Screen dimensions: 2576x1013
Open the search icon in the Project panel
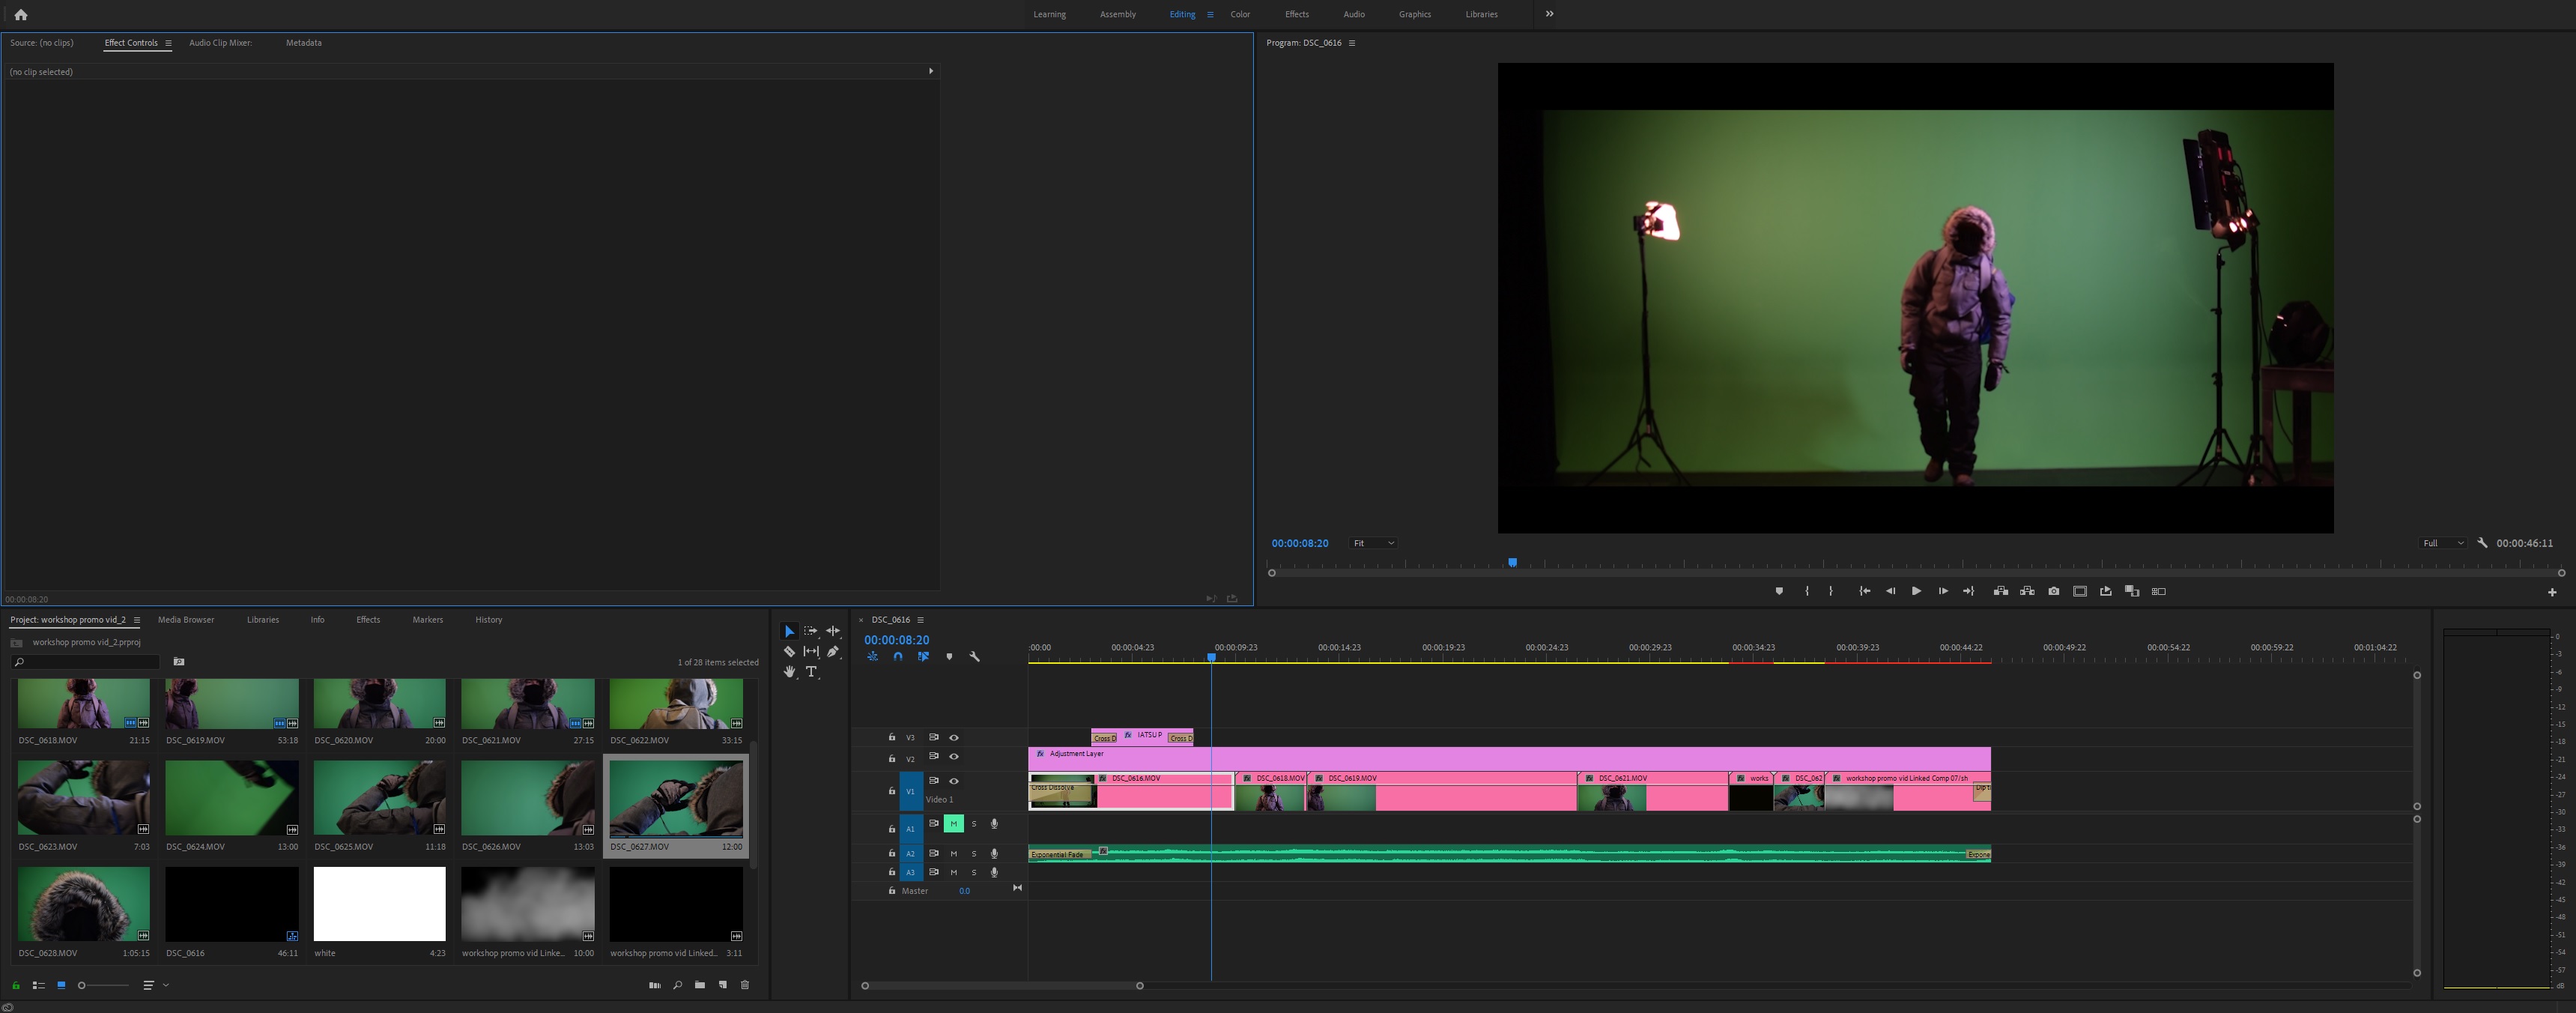pos(677,985)
